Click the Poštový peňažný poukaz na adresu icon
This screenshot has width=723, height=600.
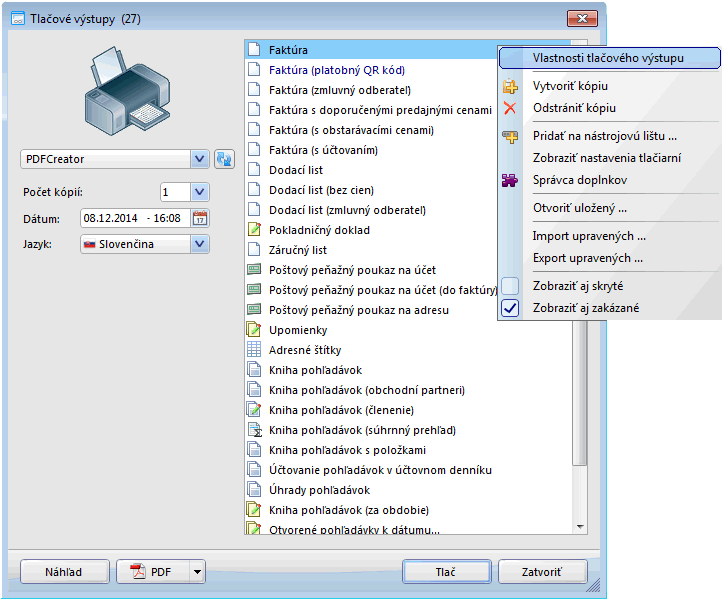point(254,310)
